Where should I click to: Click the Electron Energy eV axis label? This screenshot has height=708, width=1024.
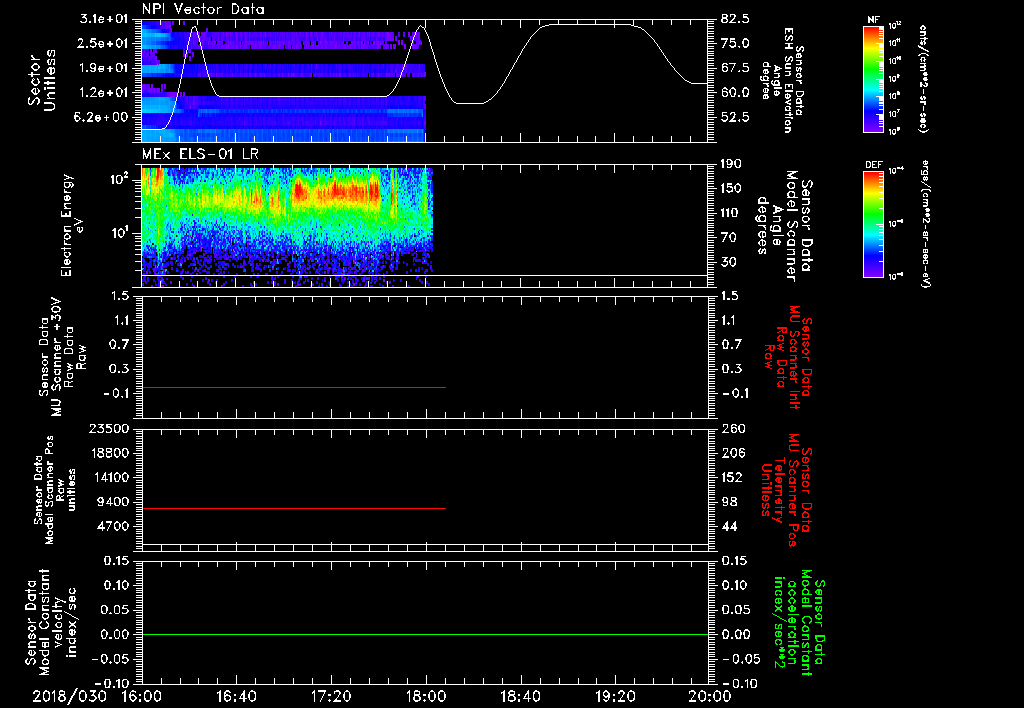(72, 225)
